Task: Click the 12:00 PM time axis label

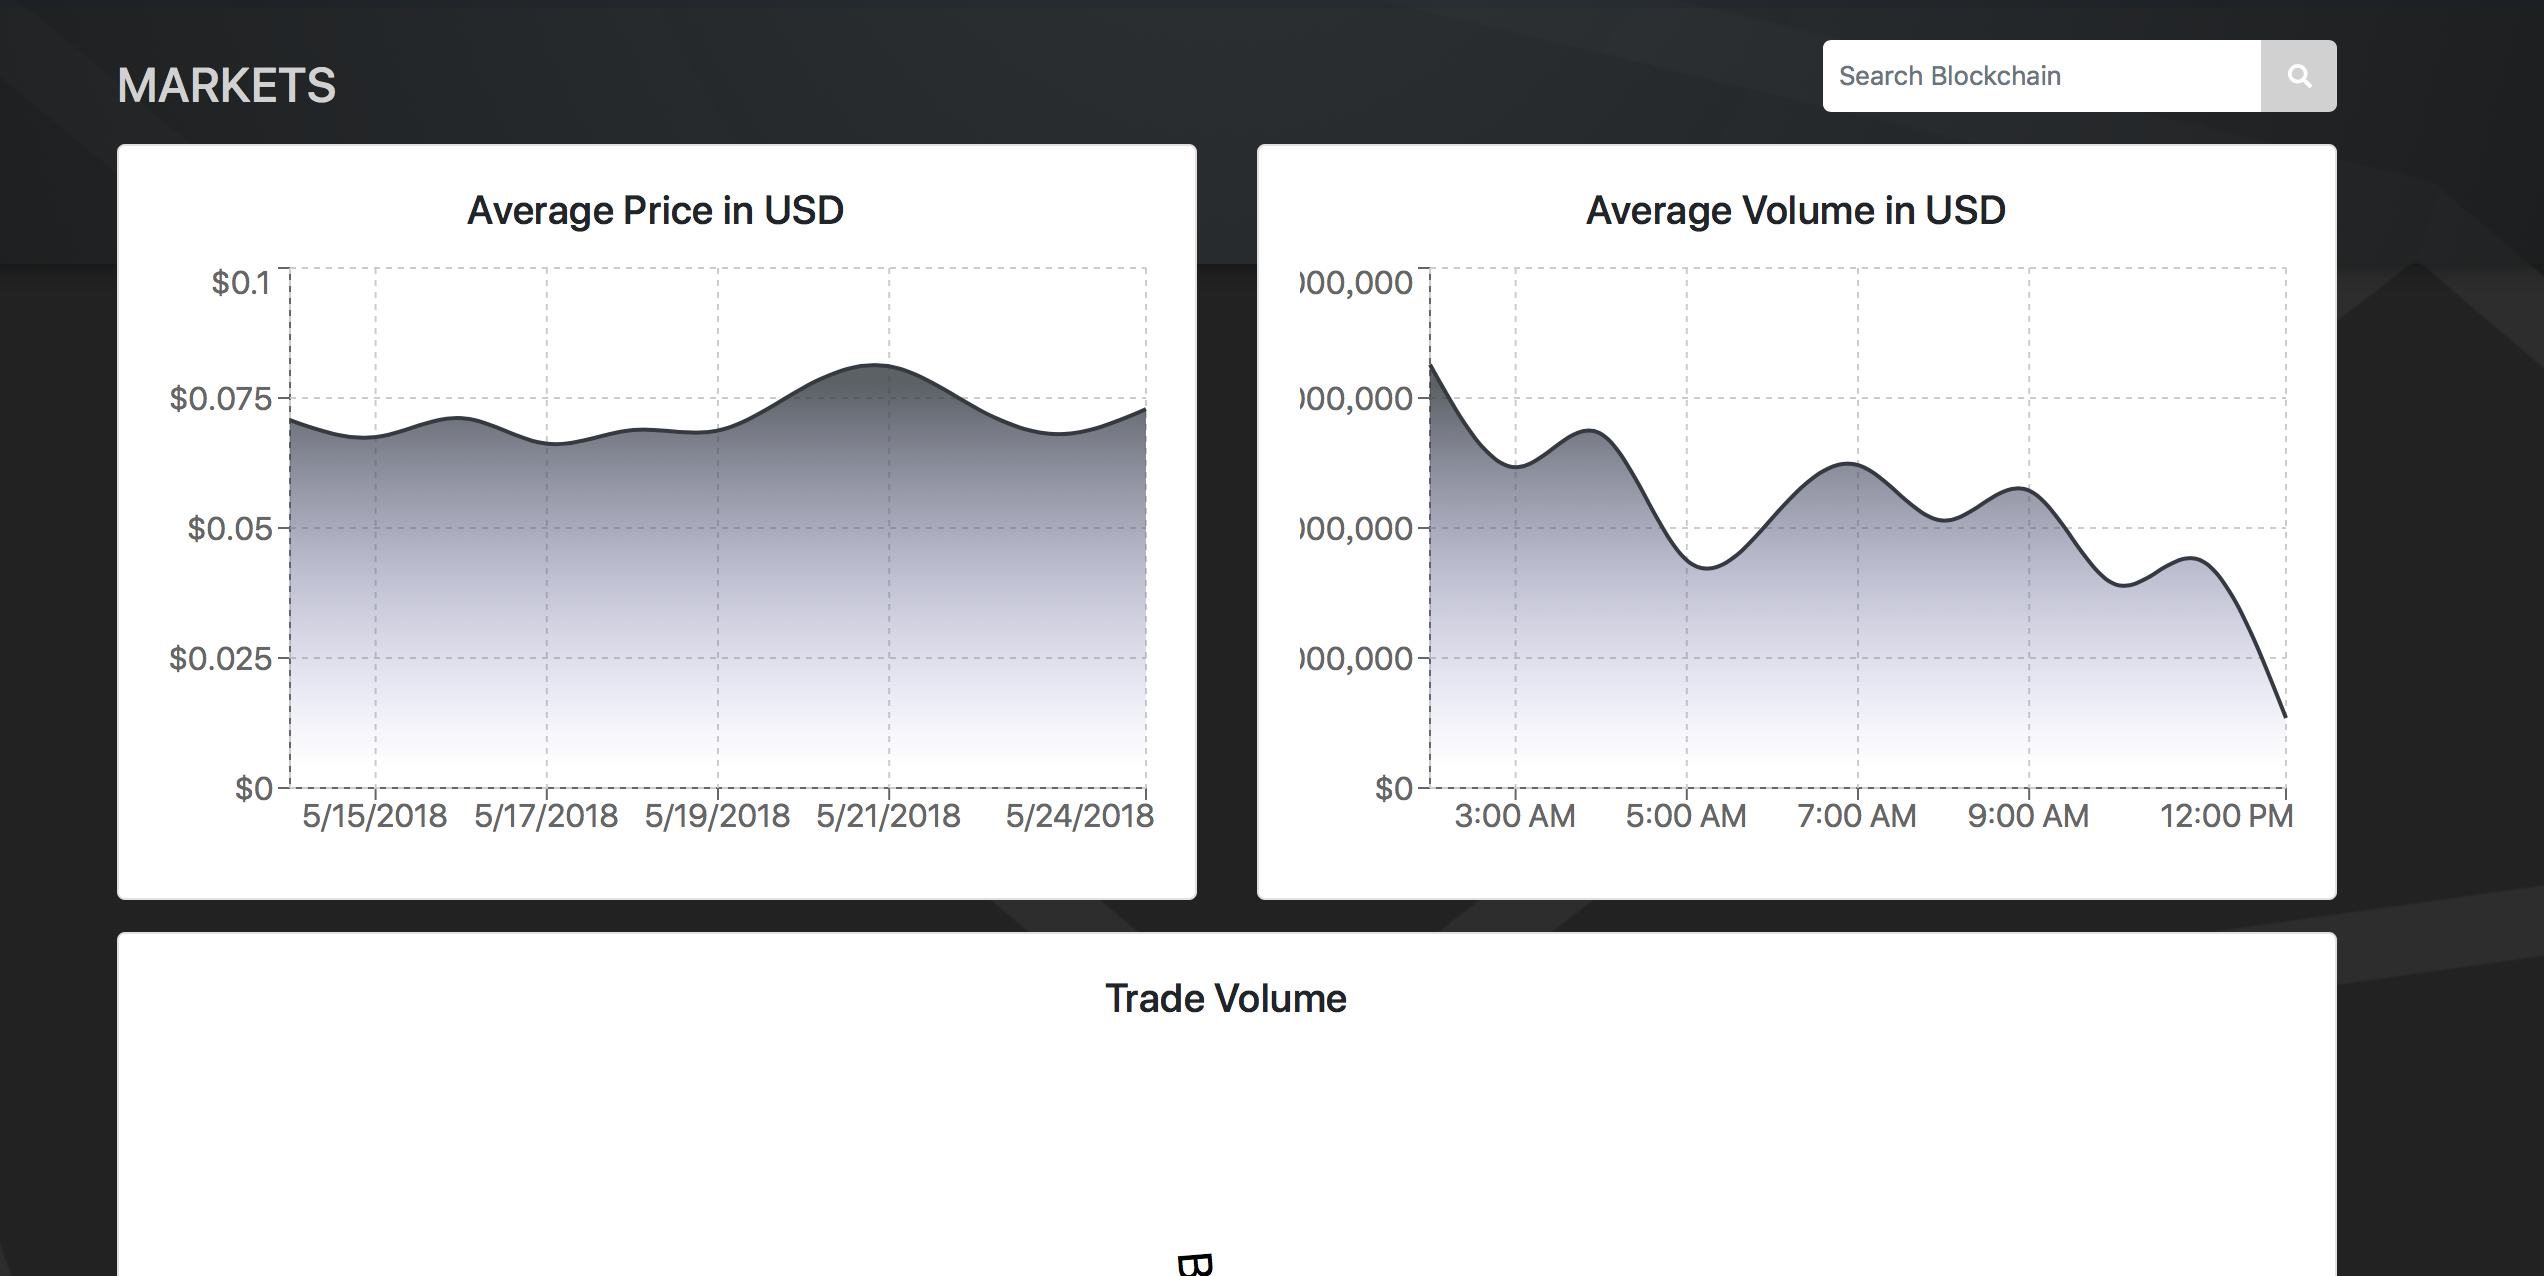Action: coord(2226,816)
